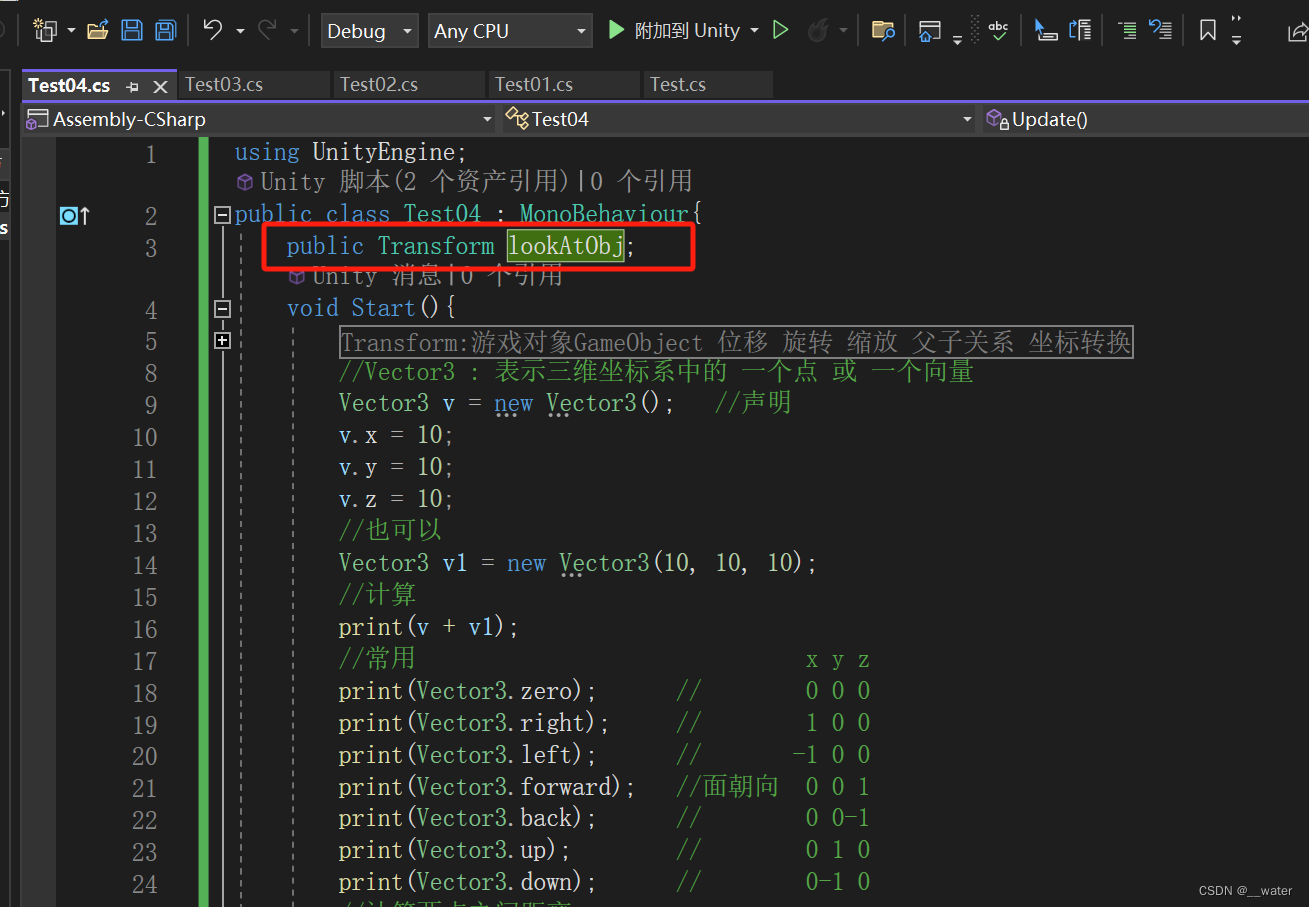This screenshot has height=907, width=1309.
Task: Click the Open File folder icon
Action: pos(97,31)
